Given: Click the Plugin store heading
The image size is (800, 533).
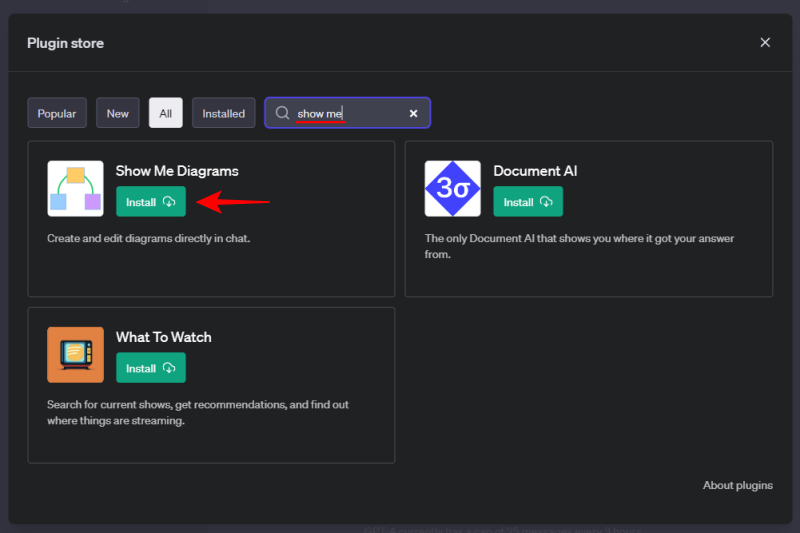Looking at the screenshot, I should click(x=65, y=43).
